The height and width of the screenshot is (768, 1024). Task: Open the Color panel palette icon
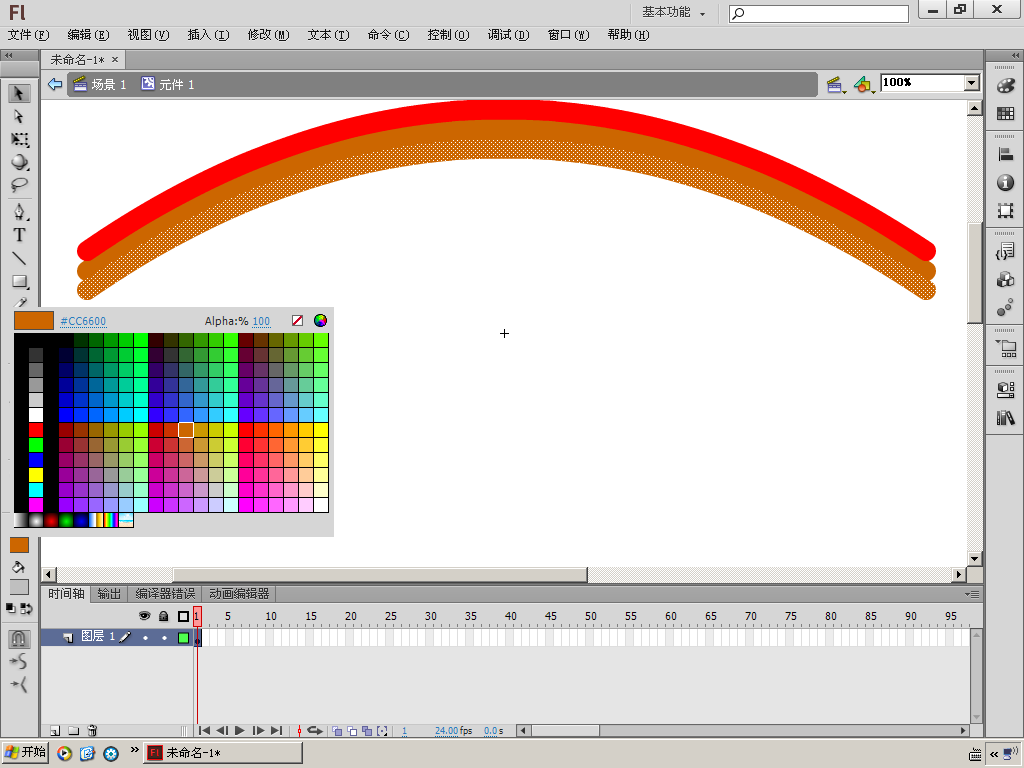click(1005, 87)
